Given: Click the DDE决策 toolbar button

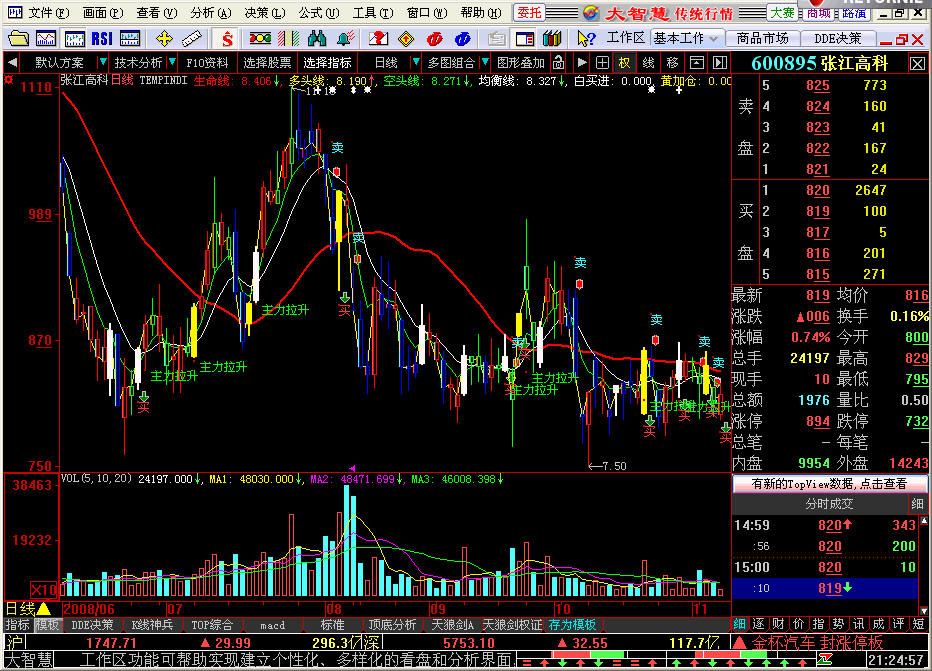Looking at the screenshot, I should (837, 39).
